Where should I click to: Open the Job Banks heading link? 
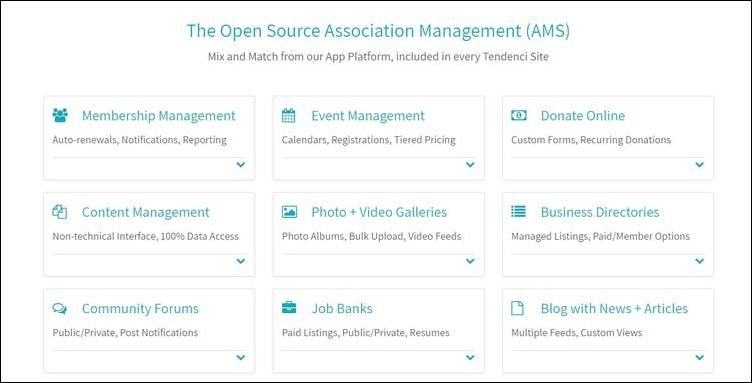(342, 309)
